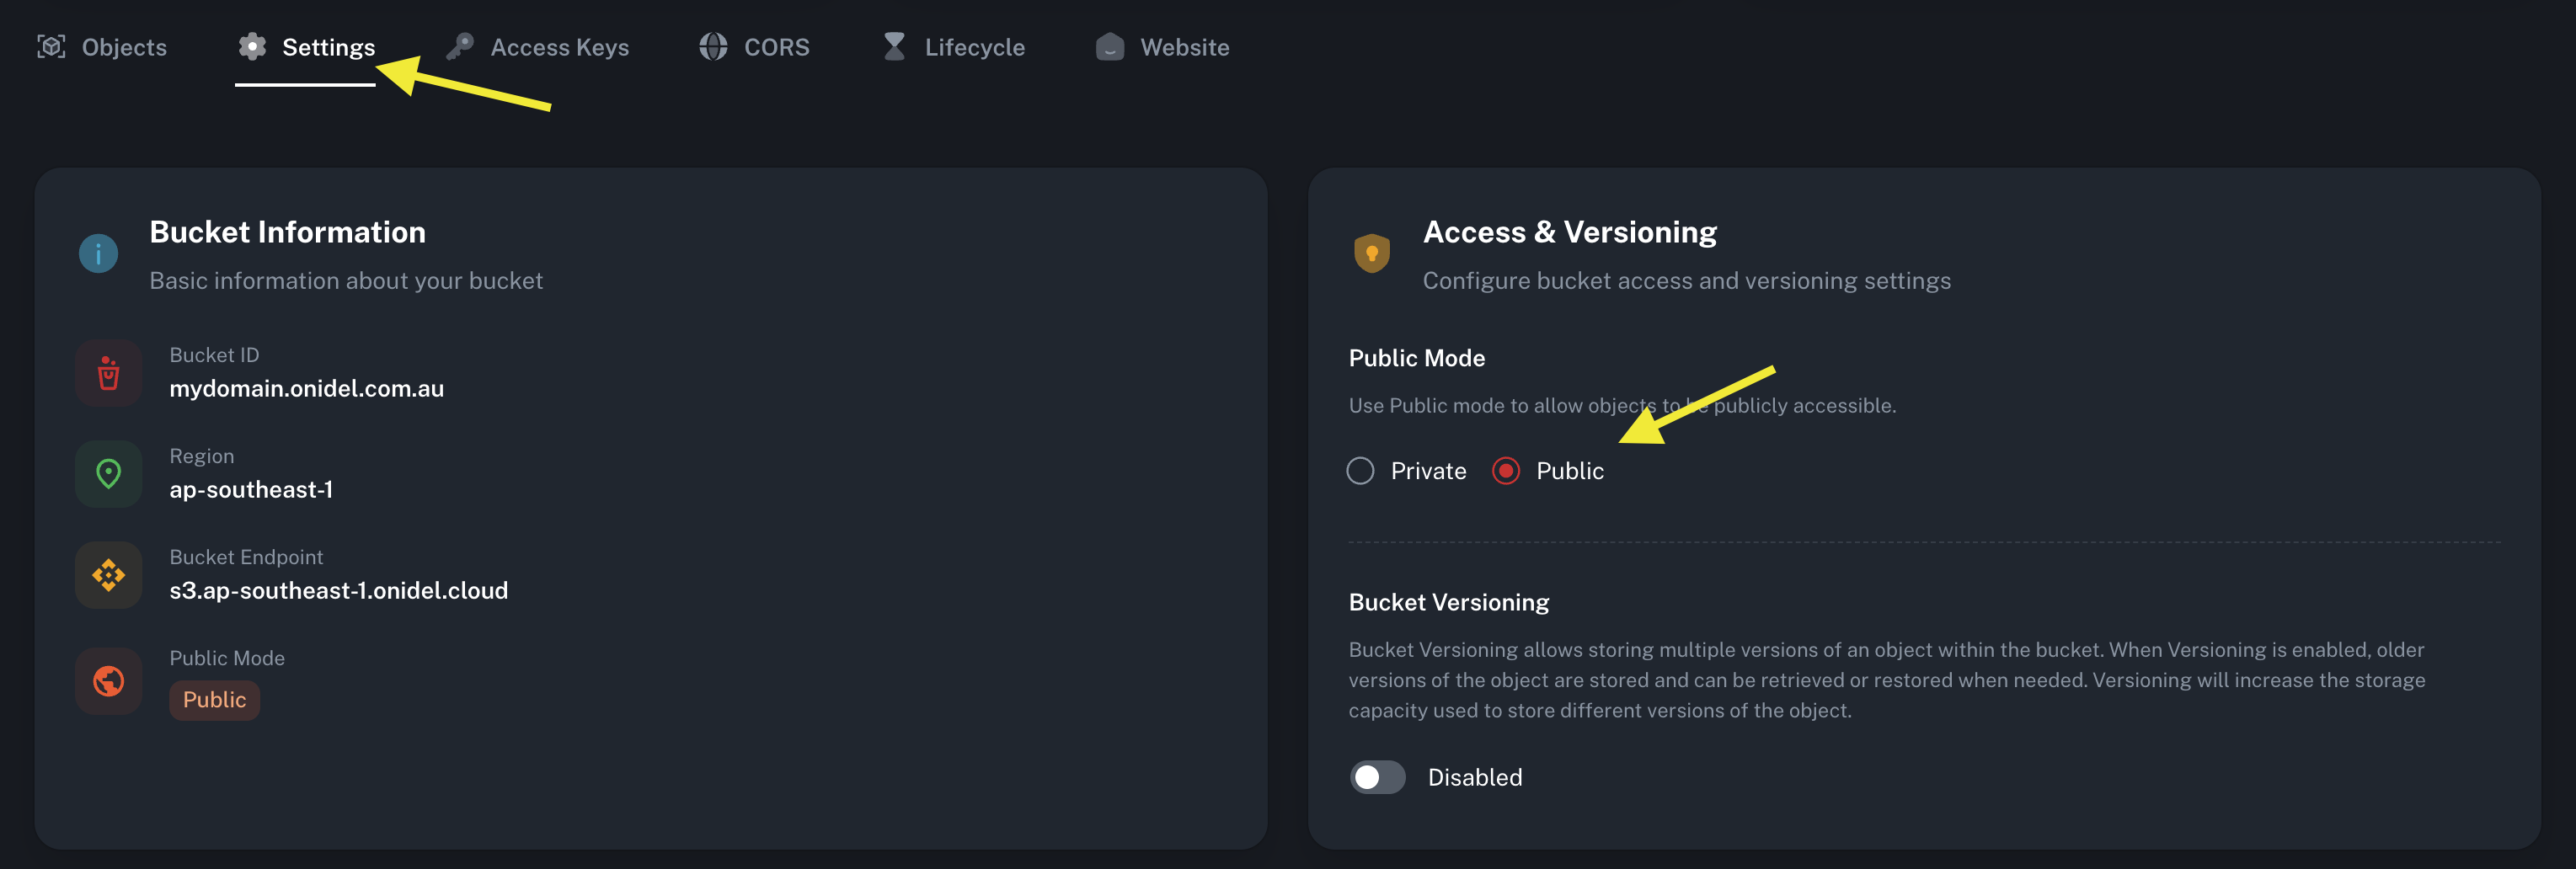2576x869 pixels.
Task: Click the Access & Versioning shield icon
Action: (1372, 253)
